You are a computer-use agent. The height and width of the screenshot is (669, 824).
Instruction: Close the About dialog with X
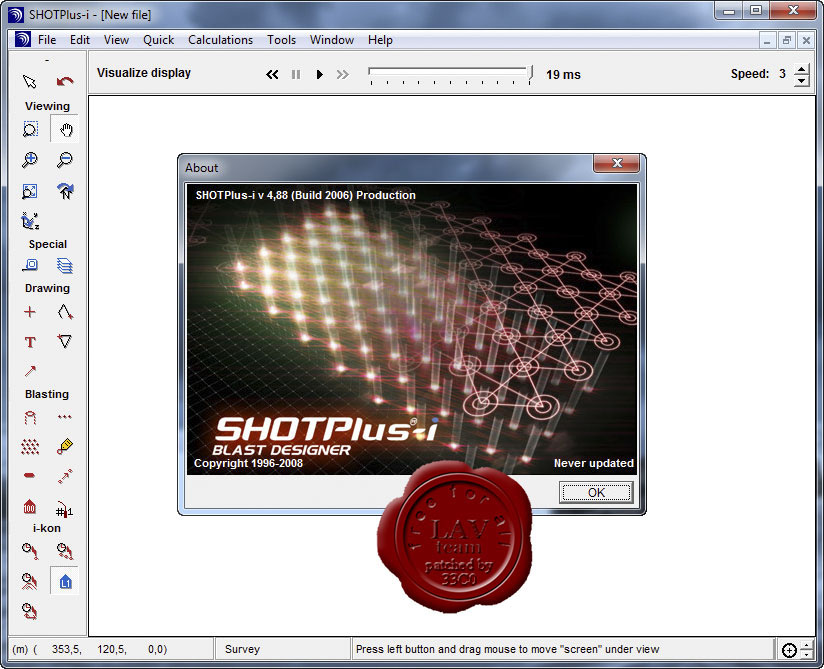point(617,163)
